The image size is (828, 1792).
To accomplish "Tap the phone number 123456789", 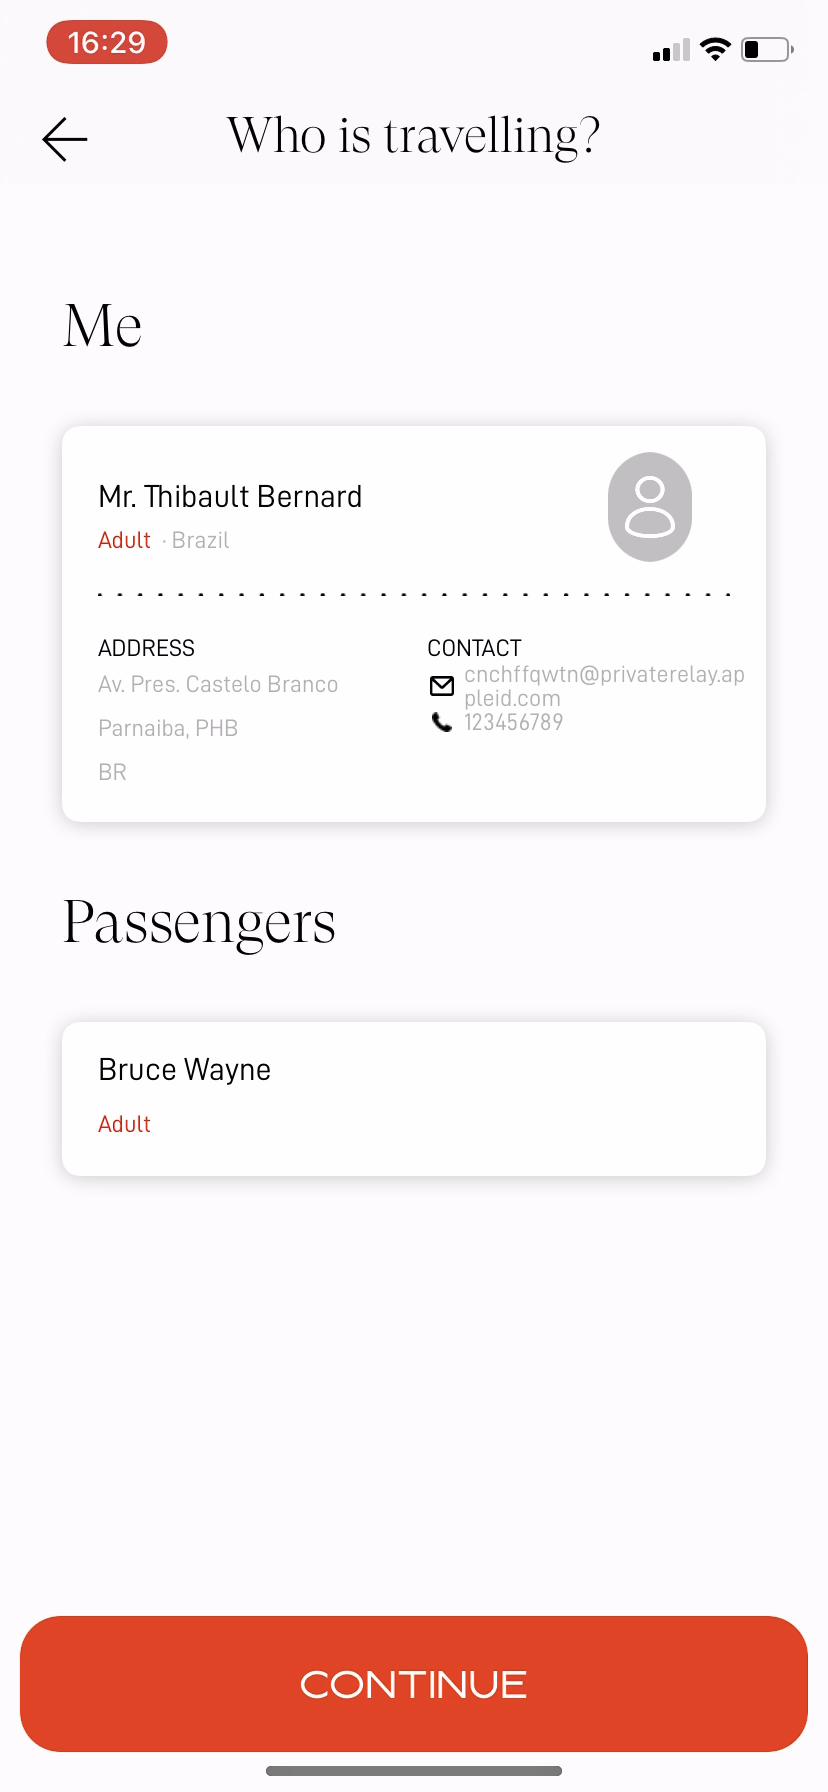I will (514, 722).
